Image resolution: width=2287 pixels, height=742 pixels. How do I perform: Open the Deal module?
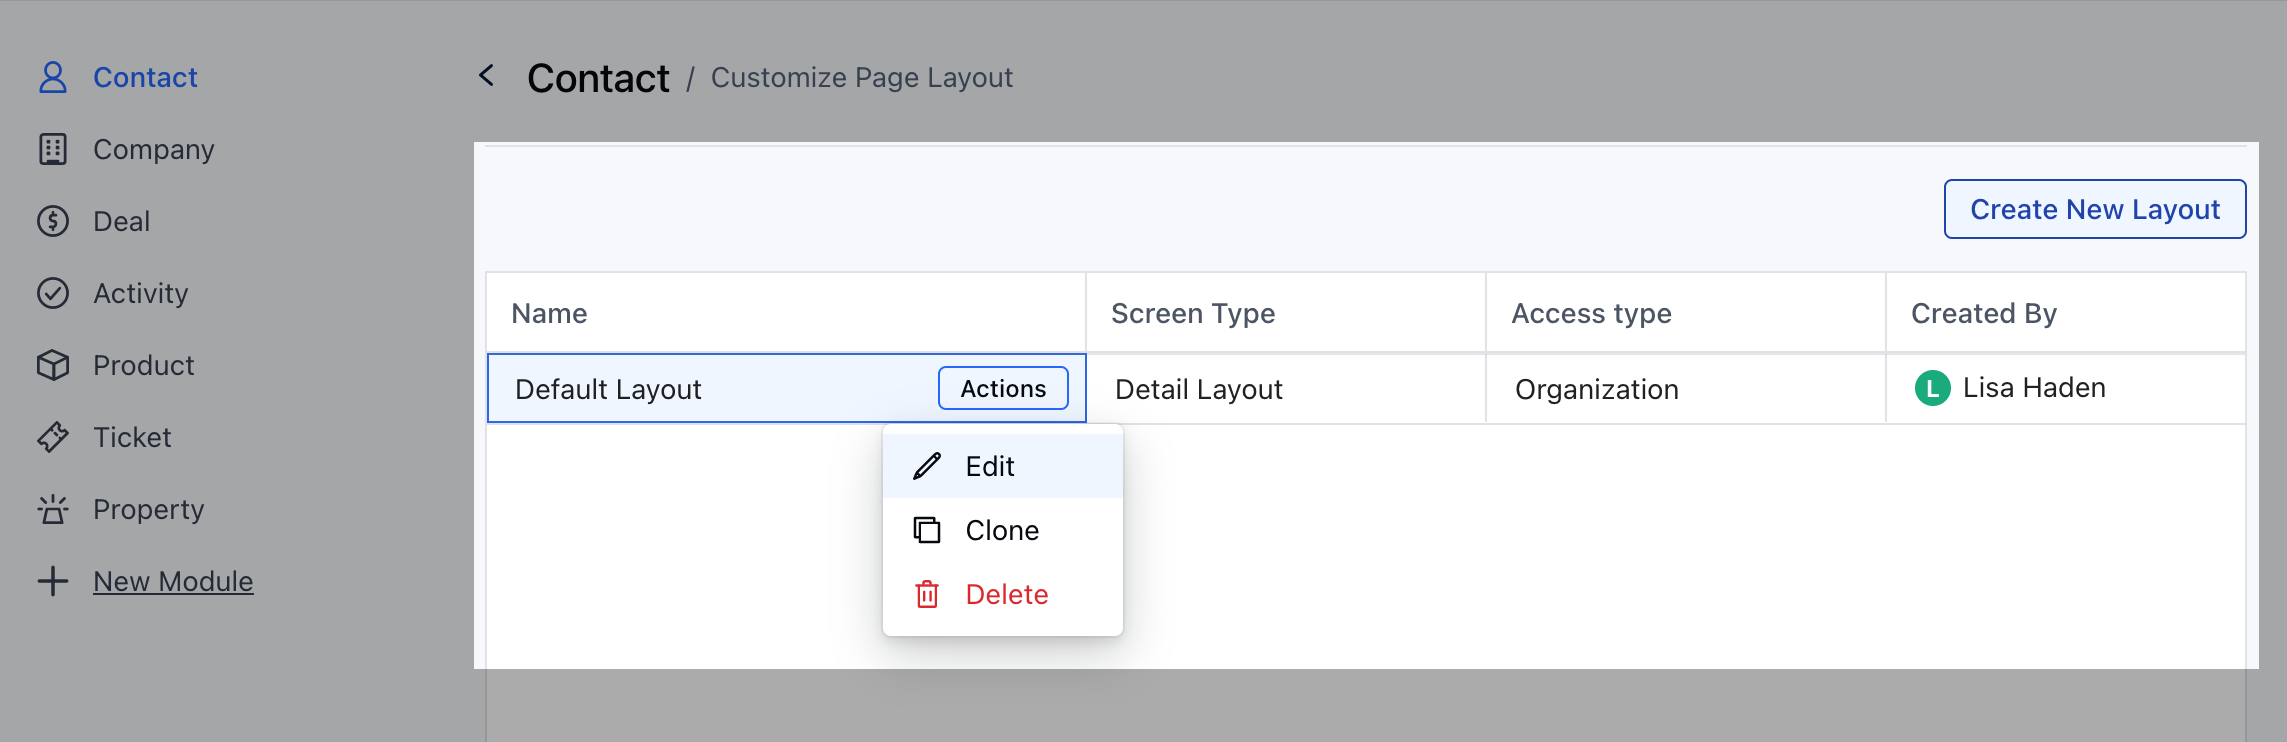coord(122,221)
